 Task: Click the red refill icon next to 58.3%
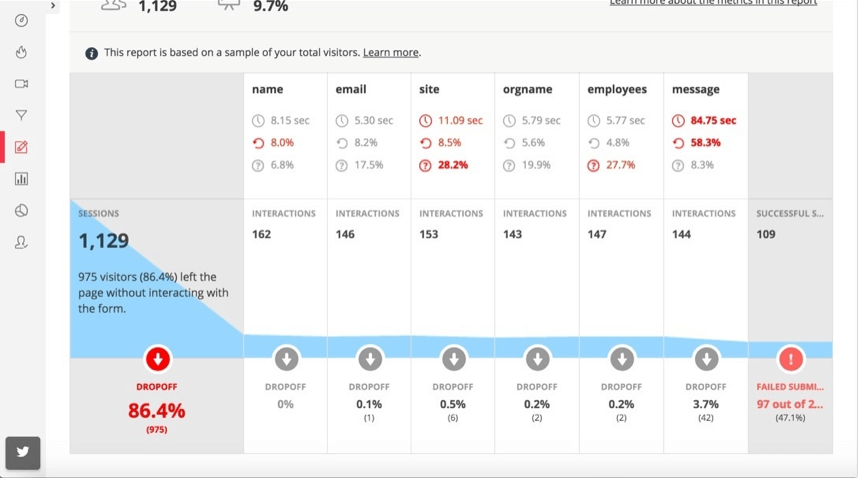678,143
